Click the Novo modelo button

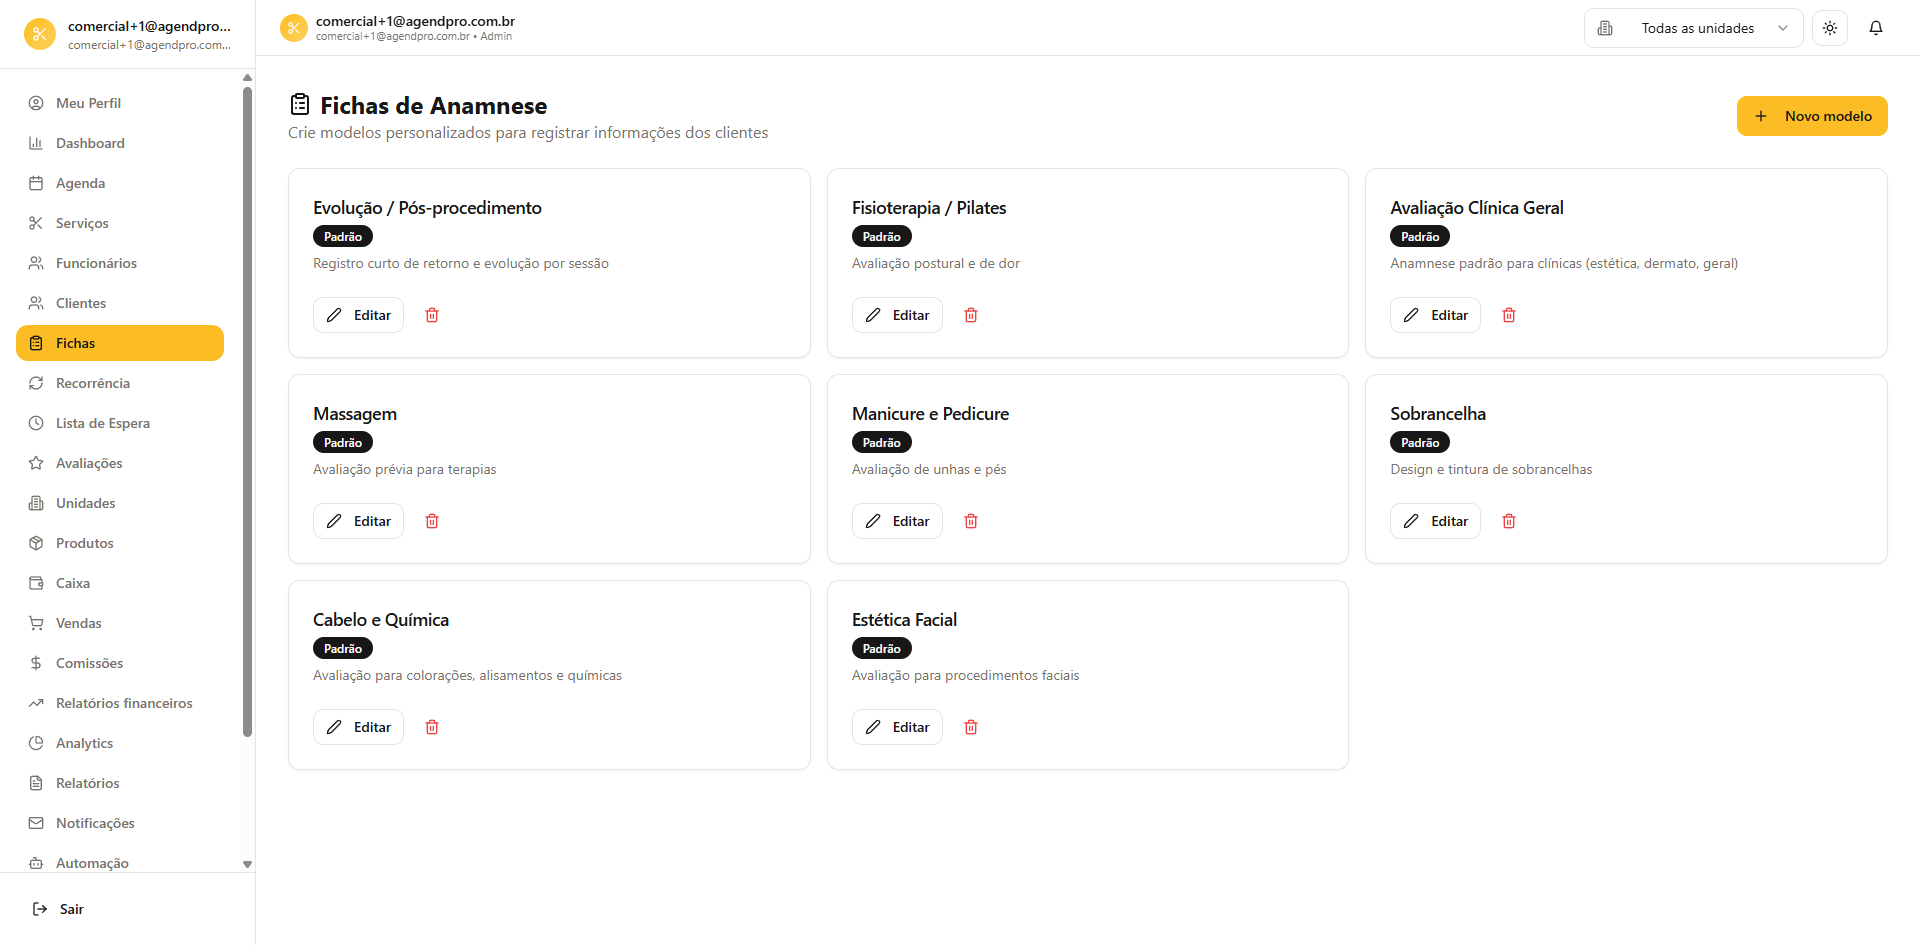(1812, 116)
